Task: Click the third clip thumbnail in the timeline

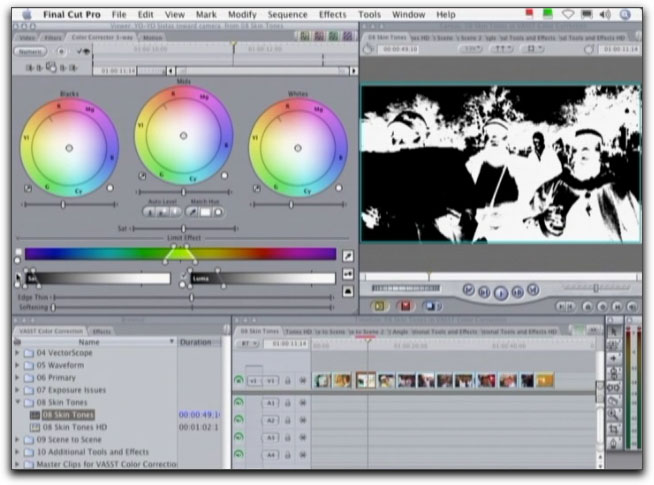Action: click(365, 381)
